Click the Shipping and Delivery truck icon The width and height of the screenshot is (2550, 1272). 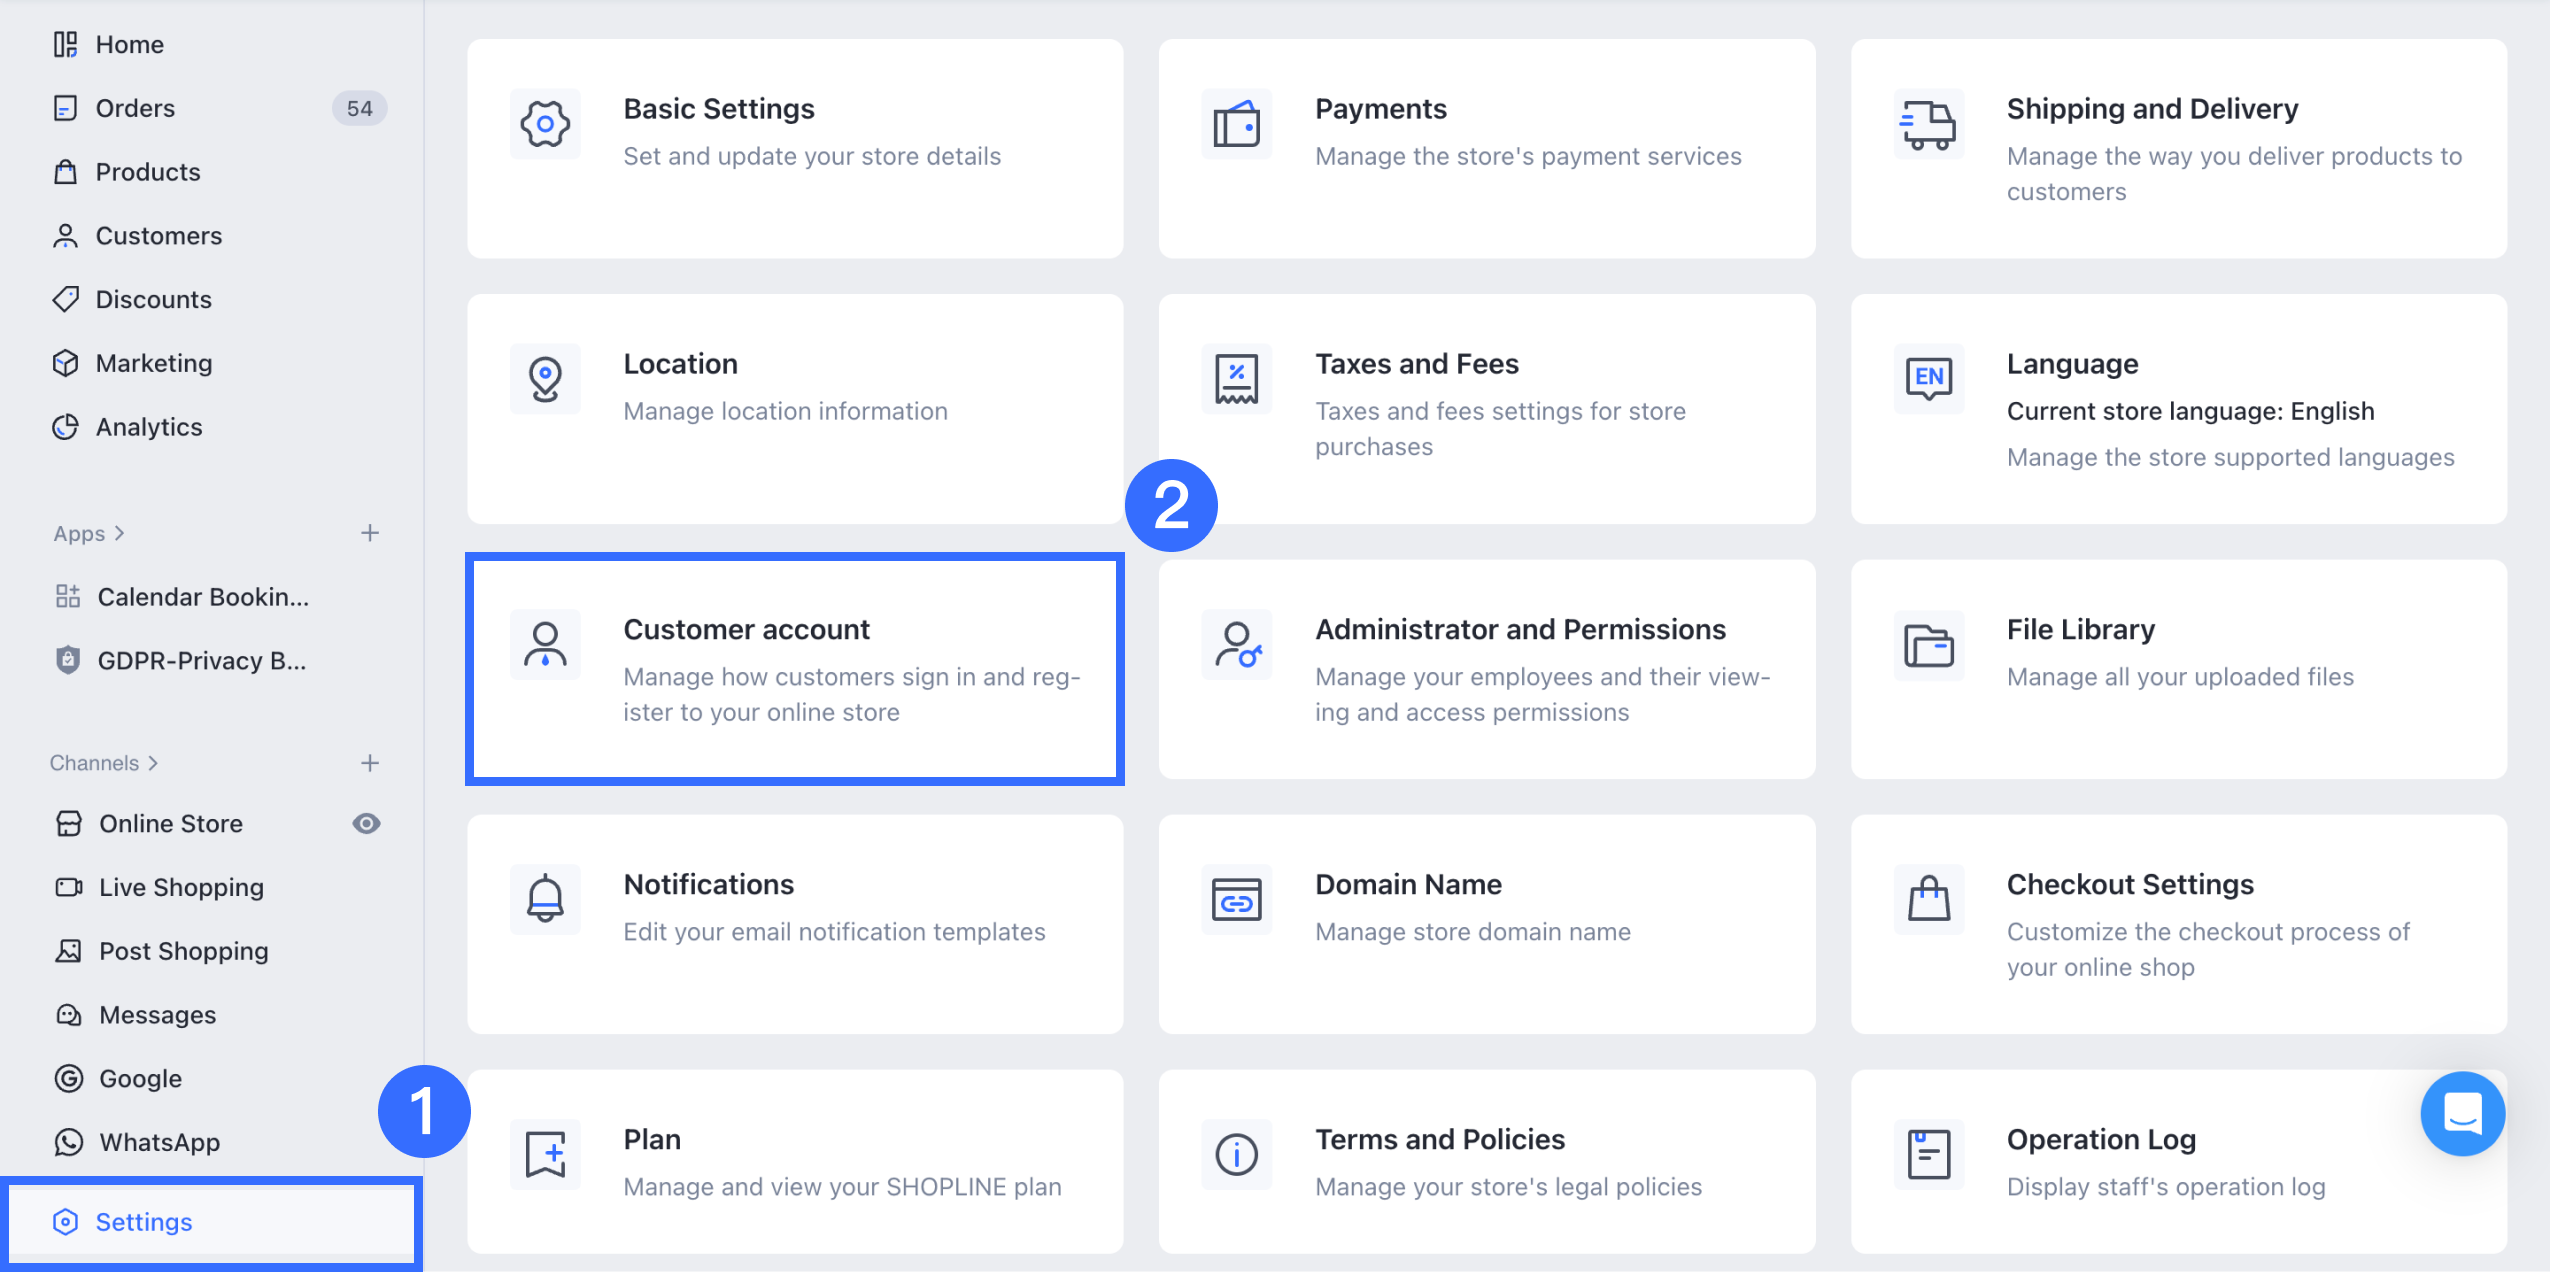(1928, 124)
